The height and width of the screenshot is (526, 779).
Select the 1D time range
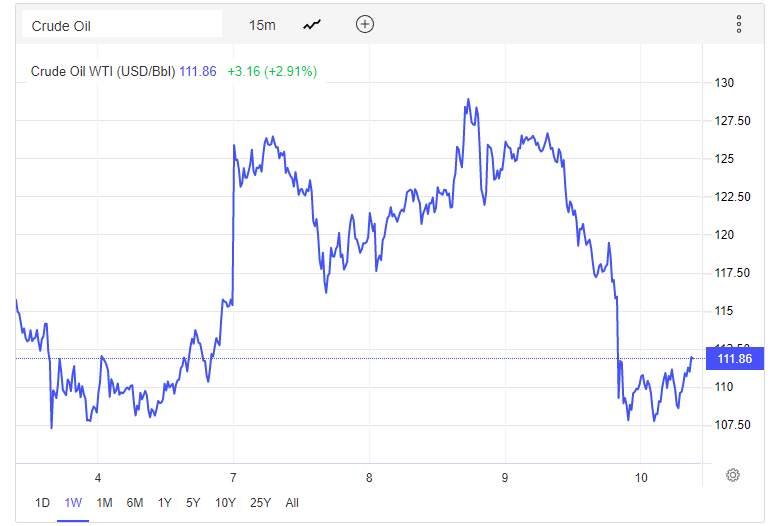(x=43, y=503)
